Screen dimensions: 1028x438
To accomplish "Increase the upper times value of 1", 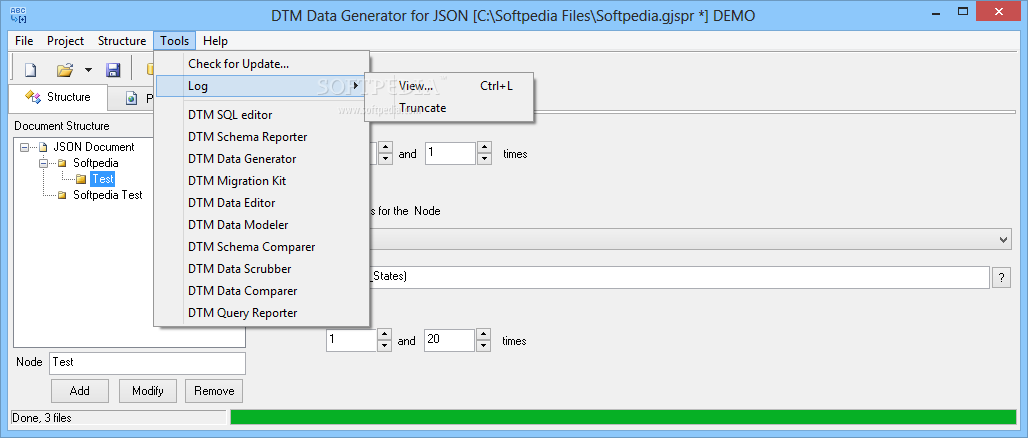I will tap(484, 148).
